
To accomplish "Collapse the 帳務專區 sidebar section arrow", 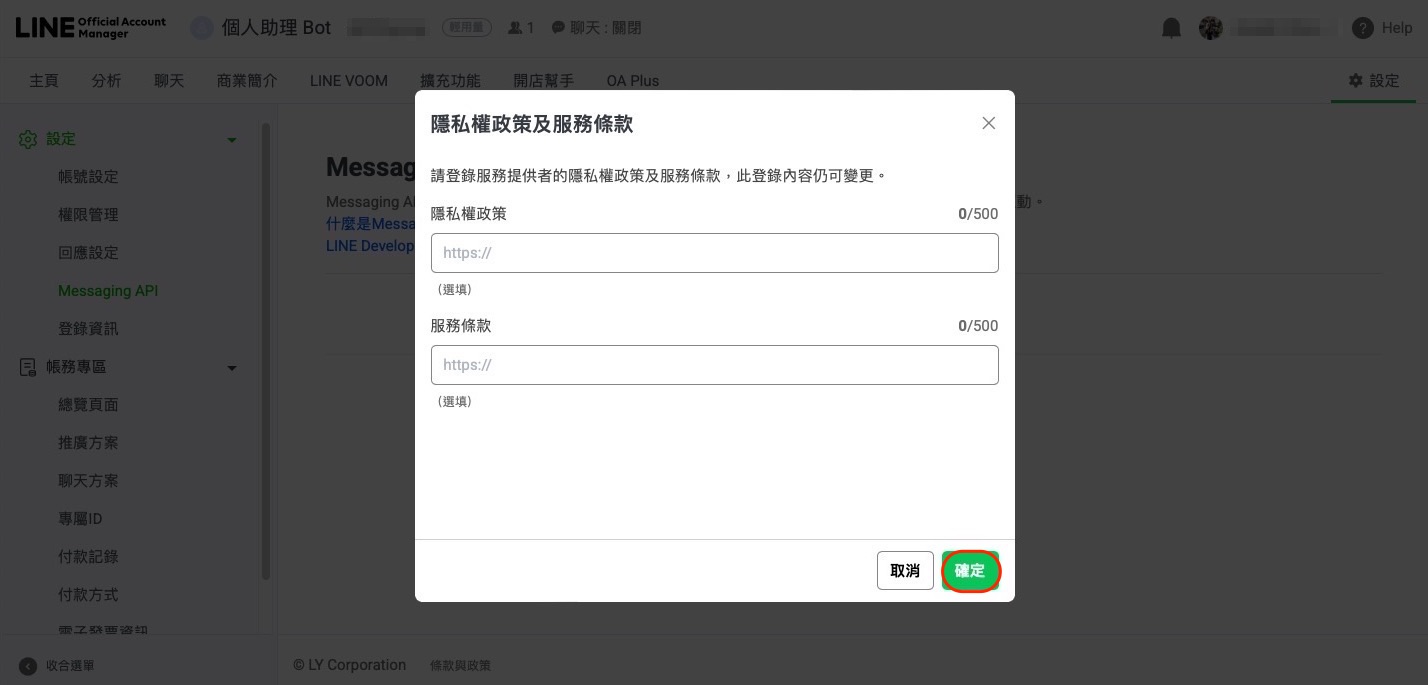I will [232, 368].
